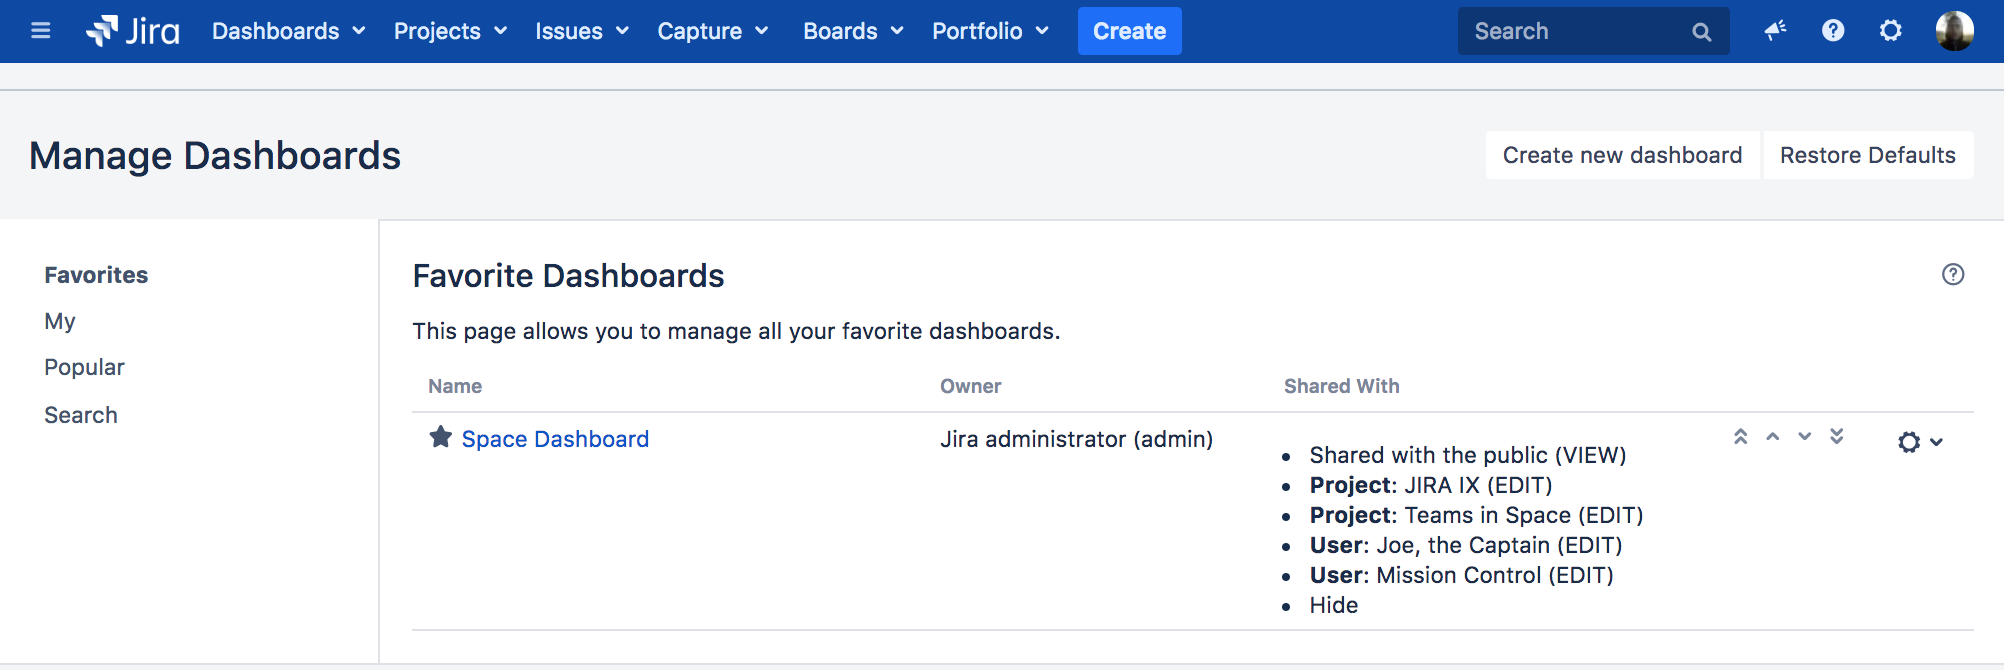Click the Name column header

[455, 386]
